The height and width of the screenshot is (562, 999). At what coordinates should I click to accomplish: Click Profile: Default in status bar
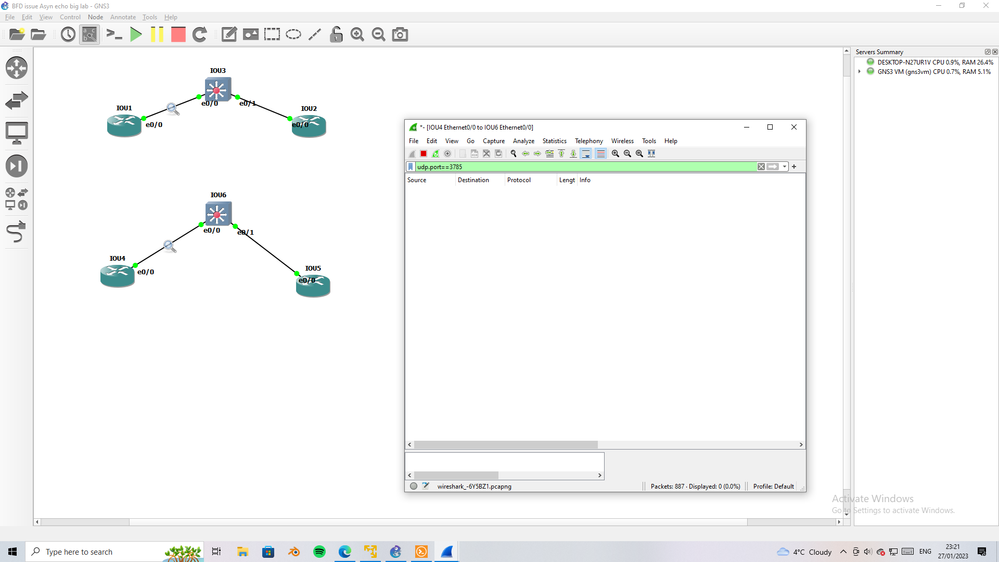click(x=773, y=486)
